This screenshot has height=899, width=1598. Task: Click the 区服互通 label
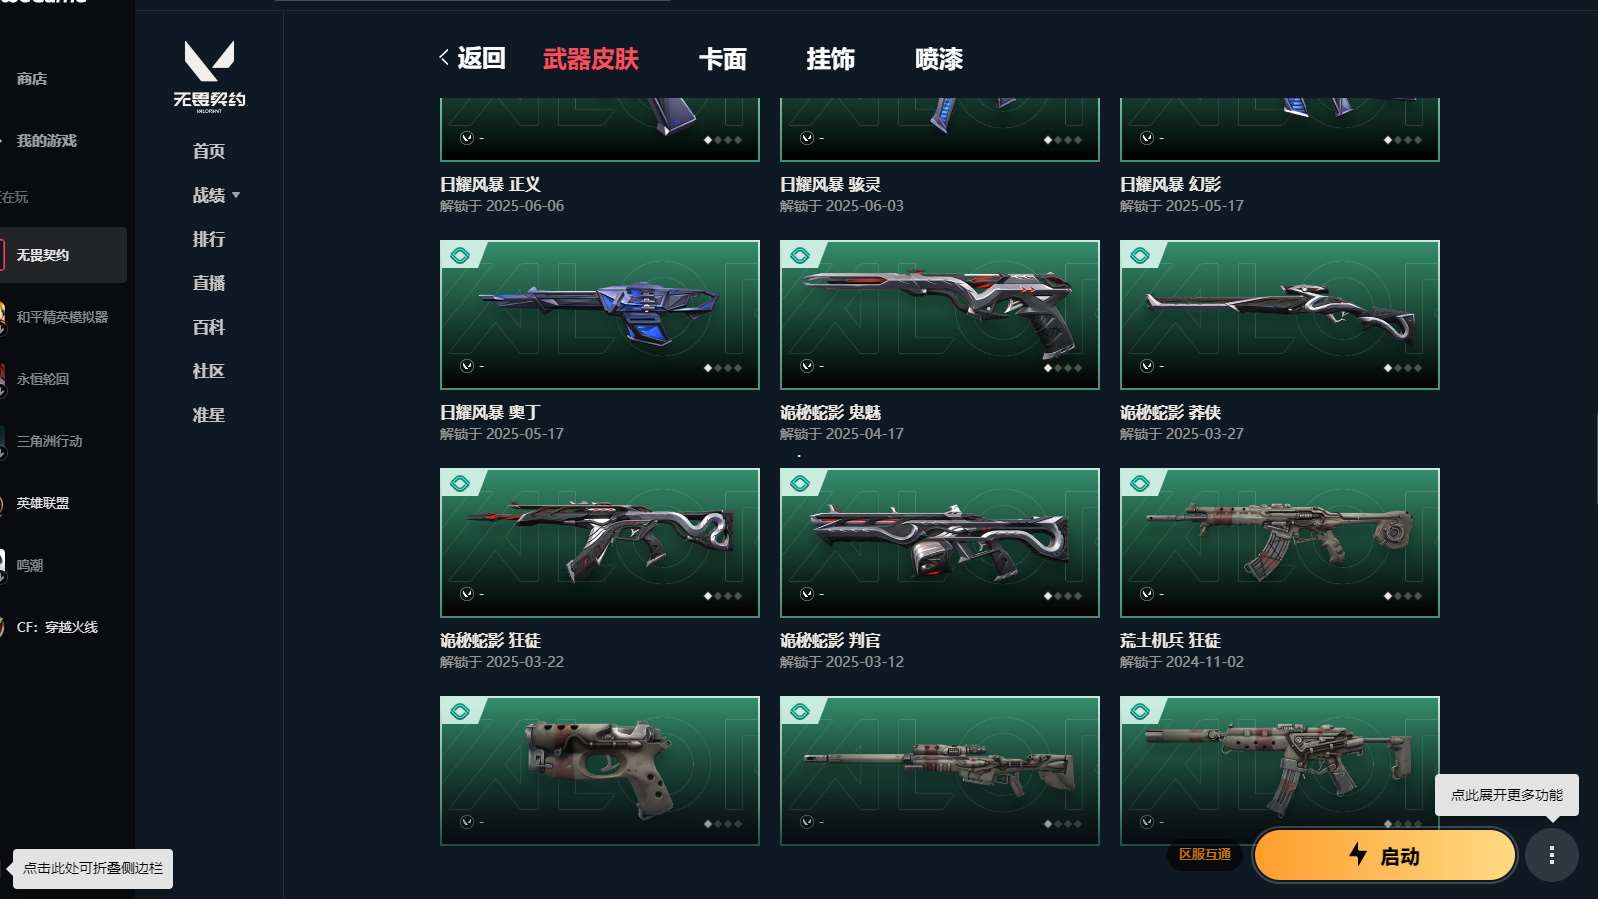(x=1204, y=854)
